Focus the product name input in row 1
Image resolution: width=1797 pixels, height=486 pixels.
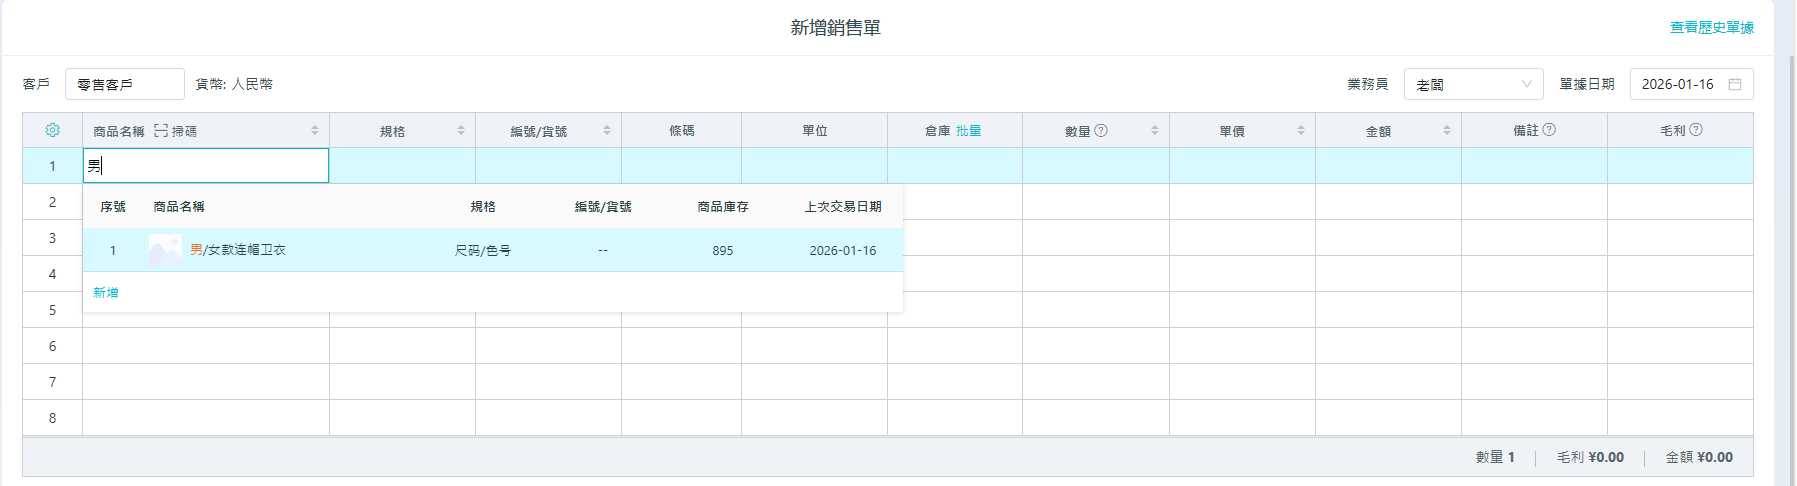205,166
